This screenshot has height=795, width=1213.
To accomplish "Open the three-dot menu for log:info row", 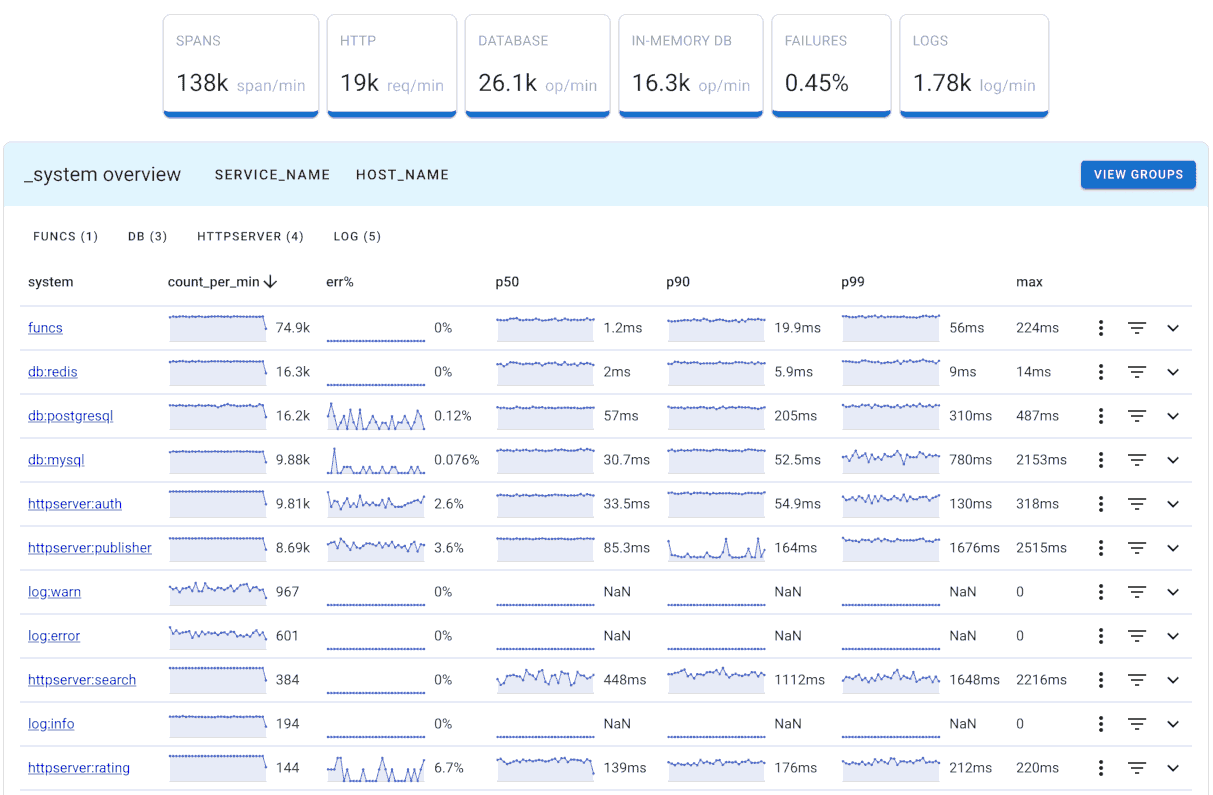I will tap(1100, 724).
